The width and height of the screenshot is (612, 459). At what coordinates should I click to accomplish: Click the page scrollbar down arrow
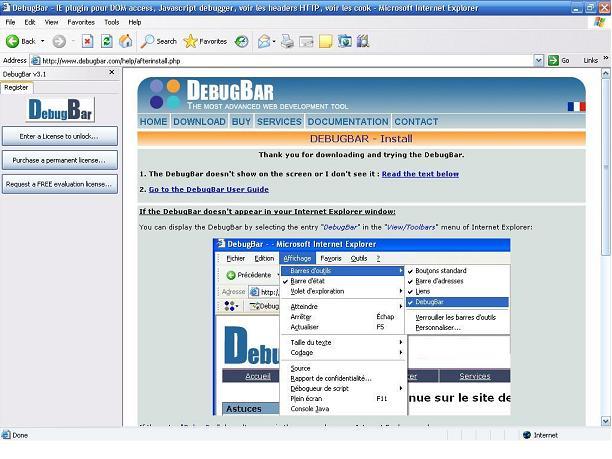click(605, 421)
